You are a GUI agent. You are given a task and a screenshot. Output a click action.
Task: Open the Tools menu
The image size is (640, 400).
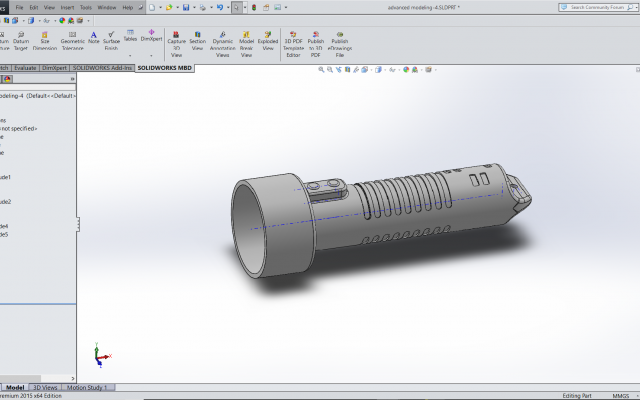coord(86,7)
